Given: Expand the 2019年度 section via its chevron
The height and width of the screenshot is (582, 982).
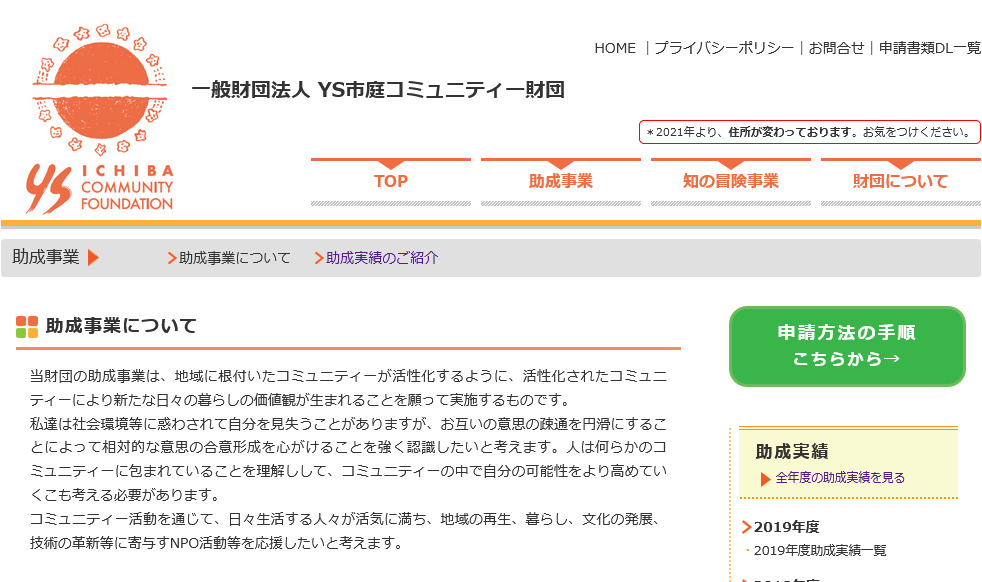Looking at the screenshot, I should click(x=746, y=528).
